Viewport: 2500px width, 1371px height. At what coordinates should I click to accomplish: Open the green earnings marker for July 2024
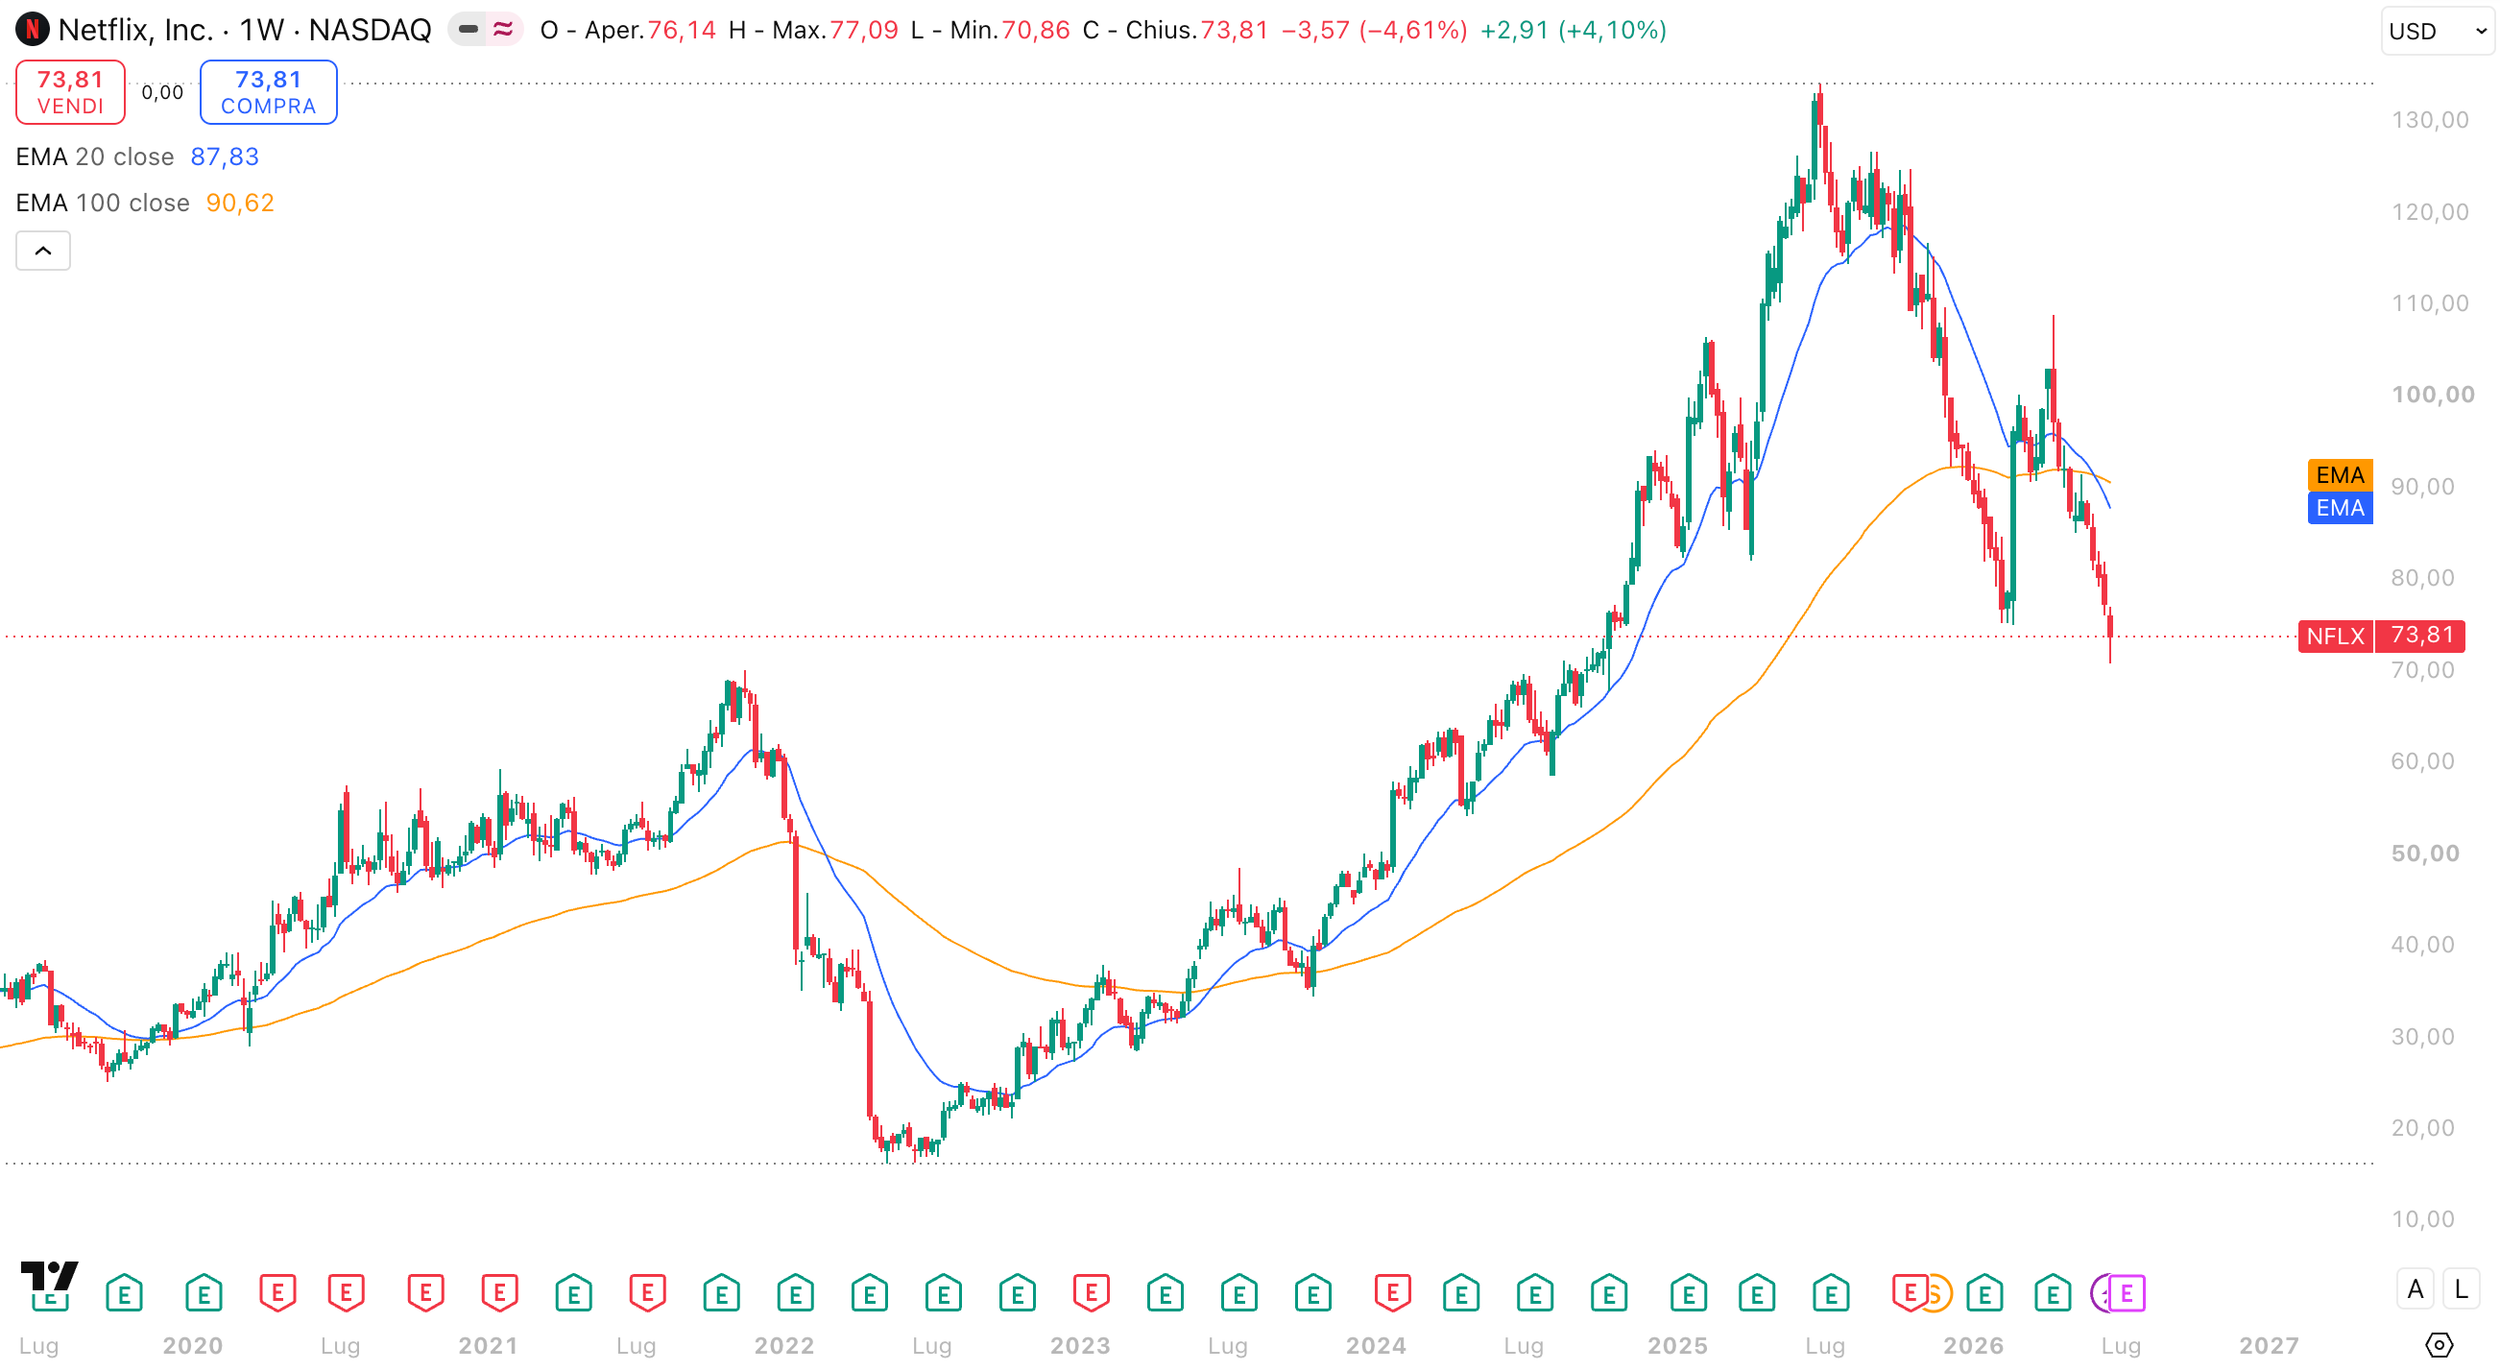pos(1536,1293)
